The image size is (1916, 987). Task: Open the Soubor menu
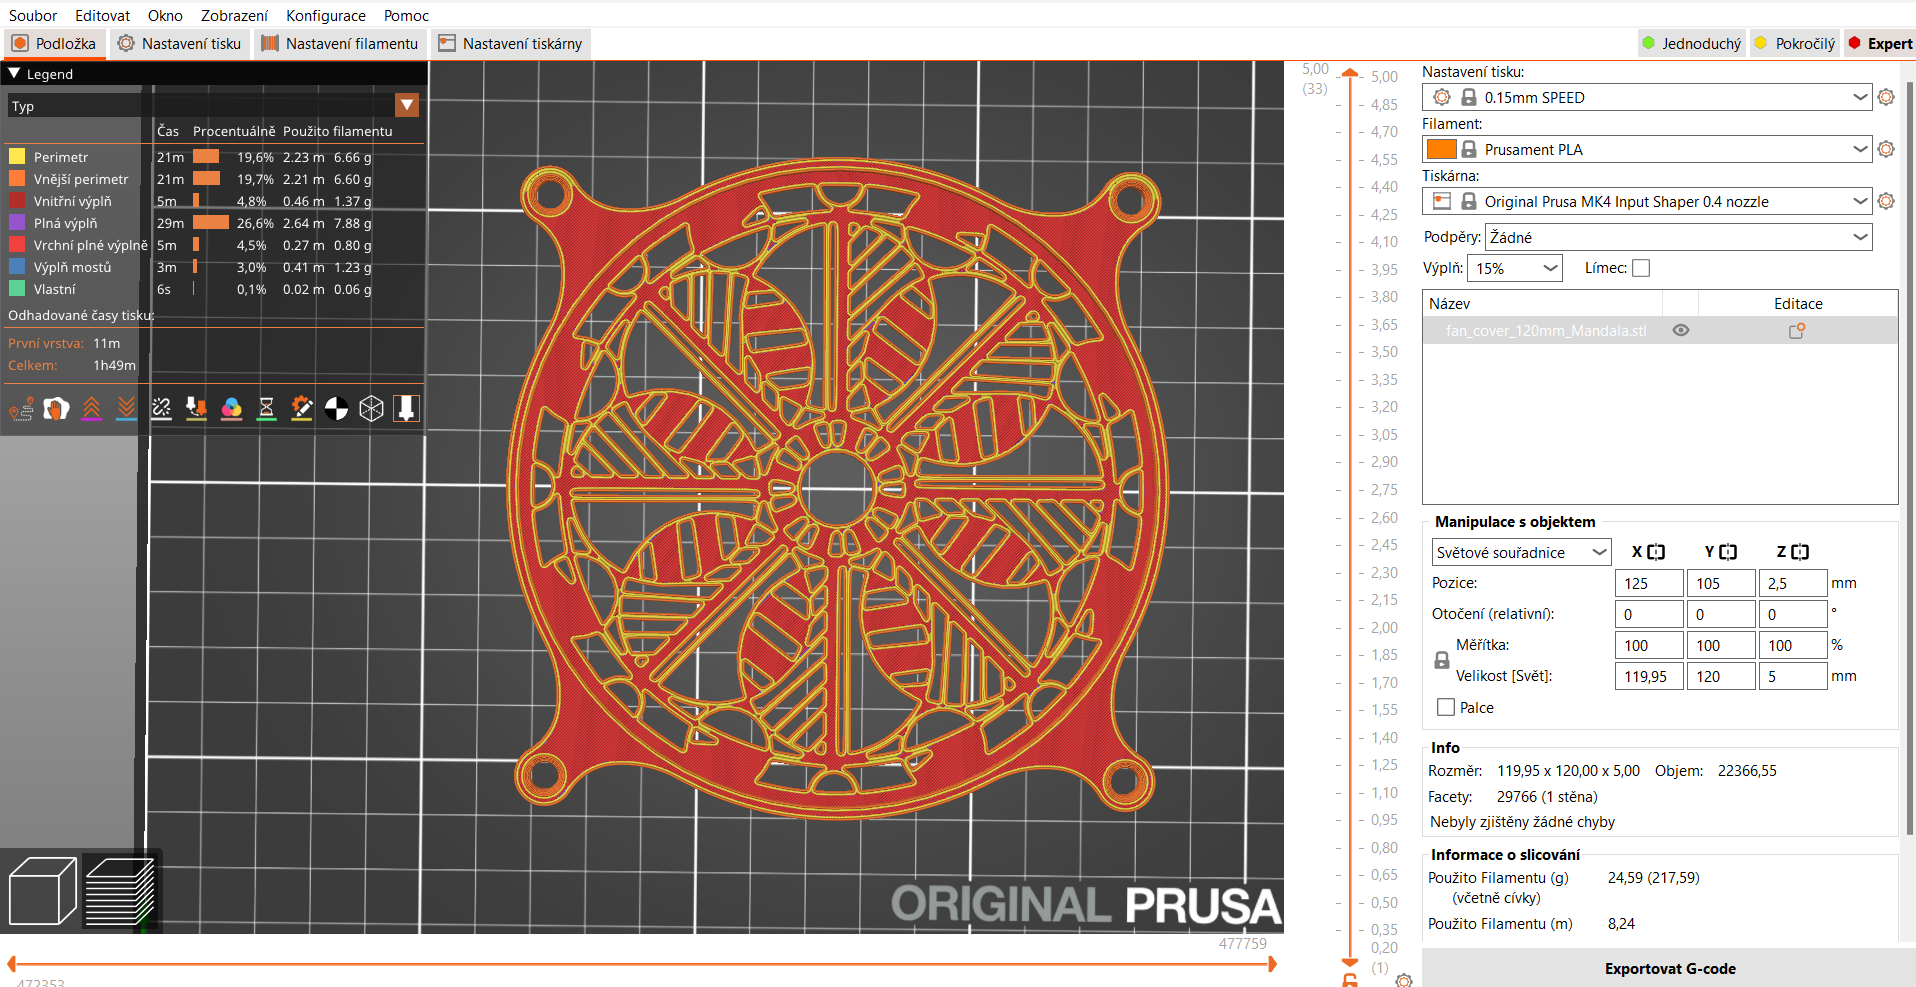(x=33, y=15)
